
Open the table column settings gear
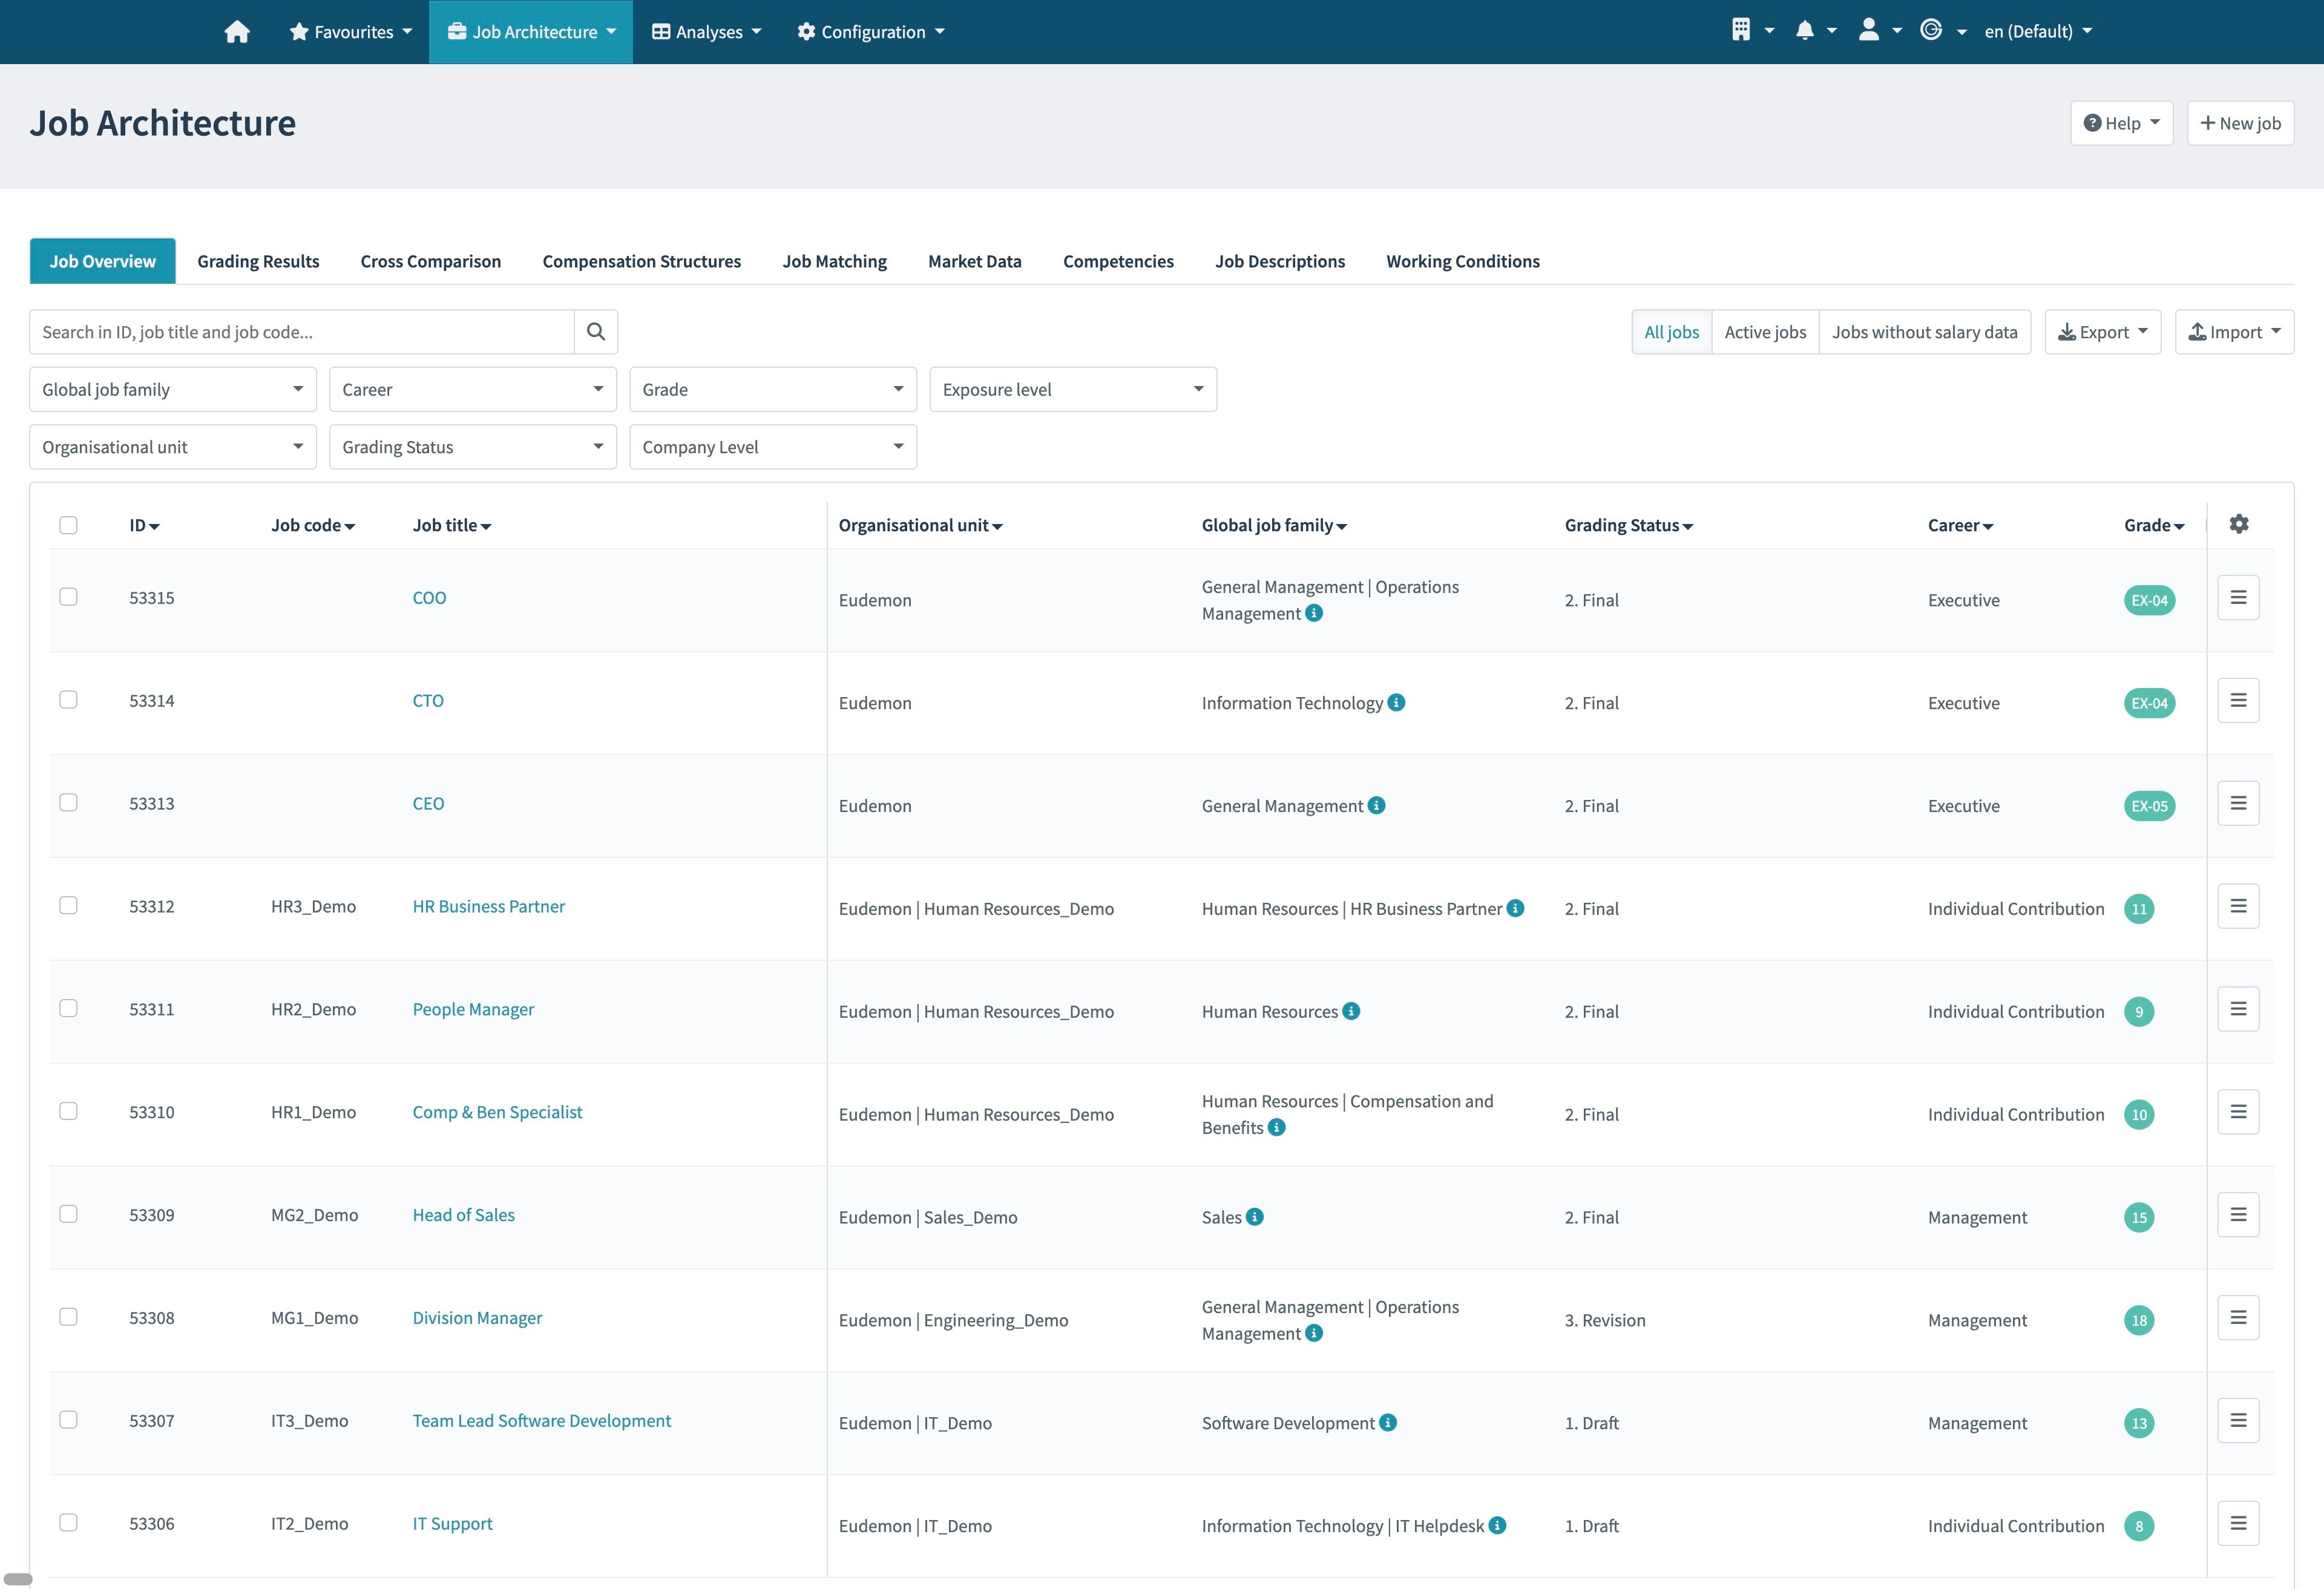coord(2239,523)
